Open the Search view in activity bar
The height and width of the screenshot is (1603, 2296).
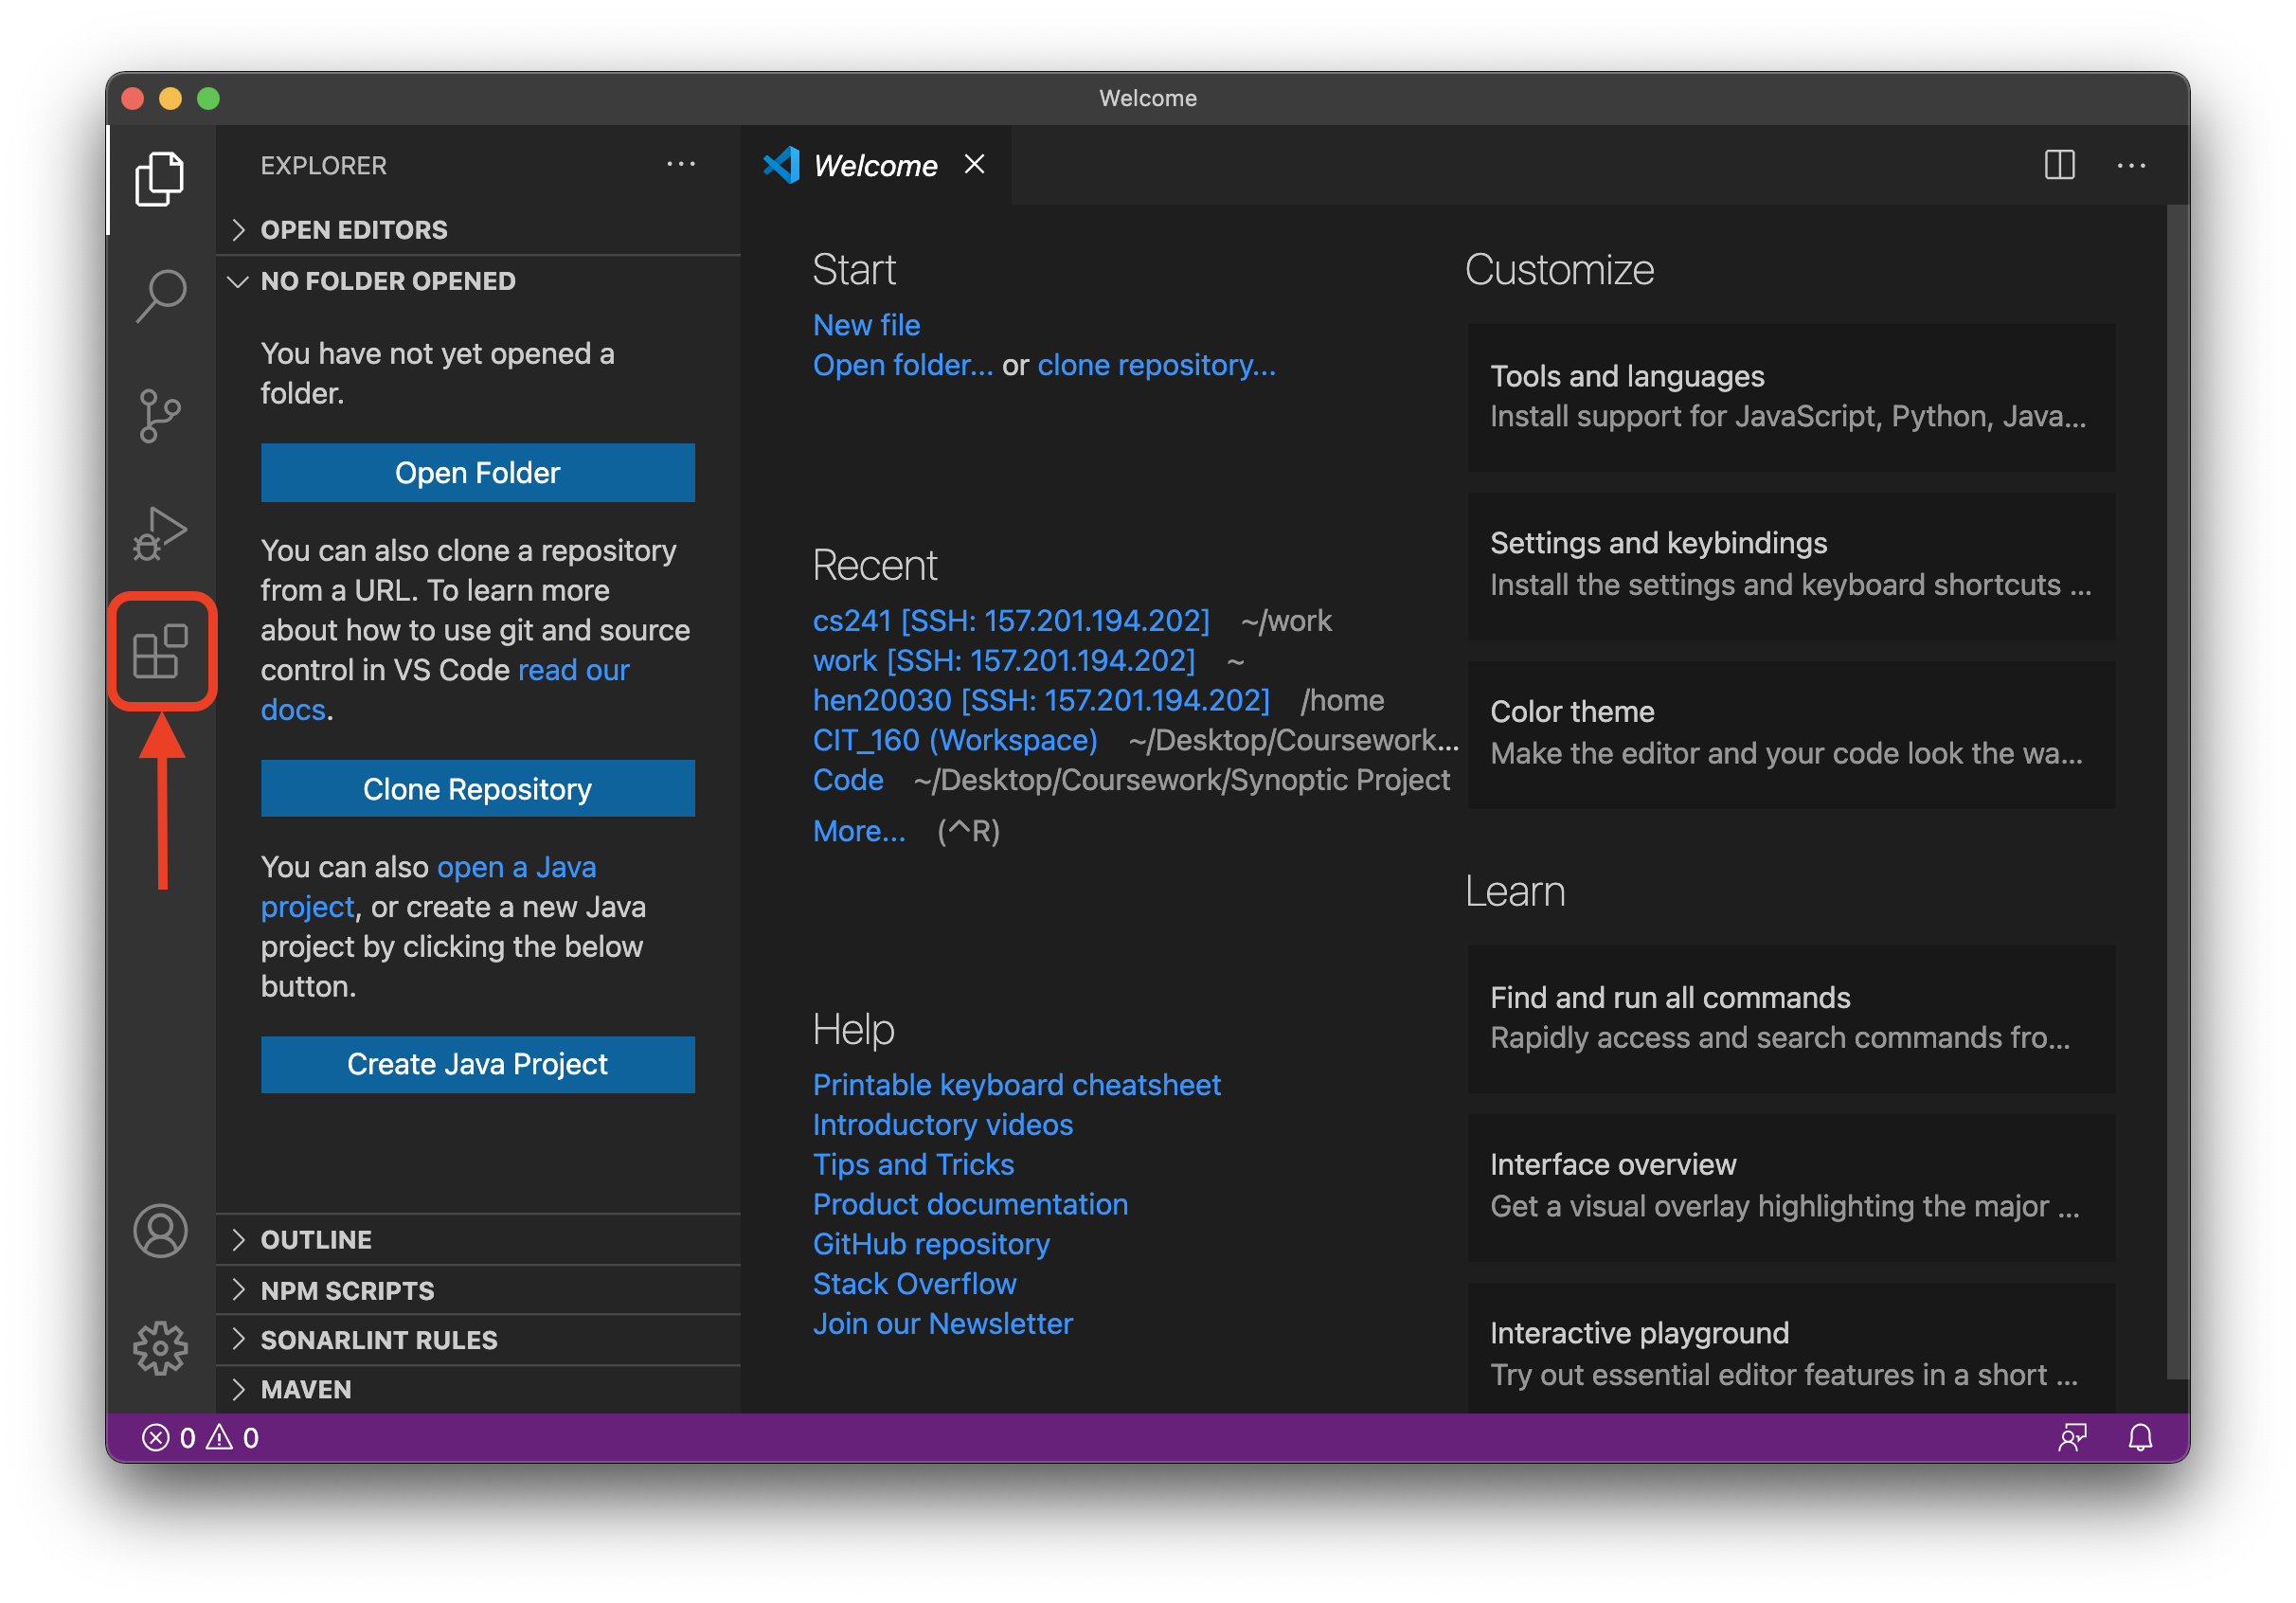pos(160,296)
